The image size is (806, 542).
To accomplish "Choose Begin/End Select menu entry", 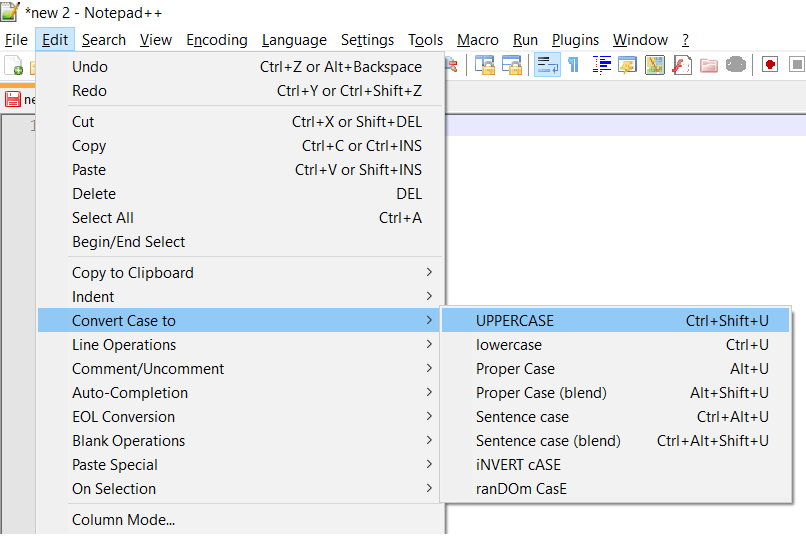I will click(x=241, y=242).
